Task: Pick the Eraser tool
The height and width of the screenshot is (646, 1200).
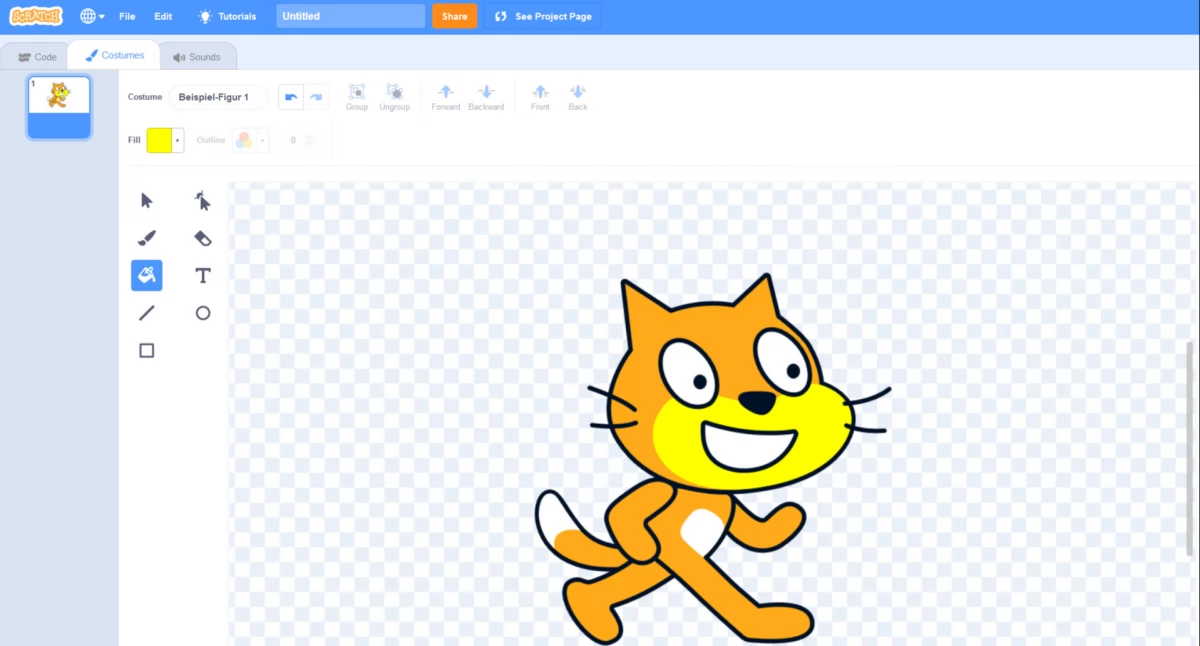Action: 203,238
